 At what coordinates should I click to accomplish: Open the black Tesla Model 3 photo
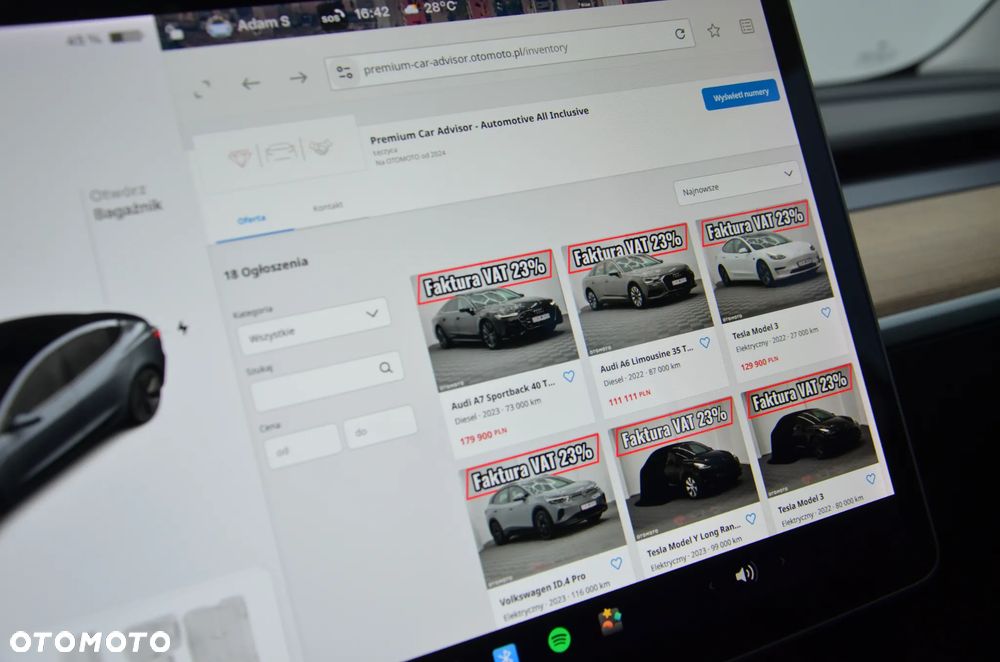[x=811, y=429]
